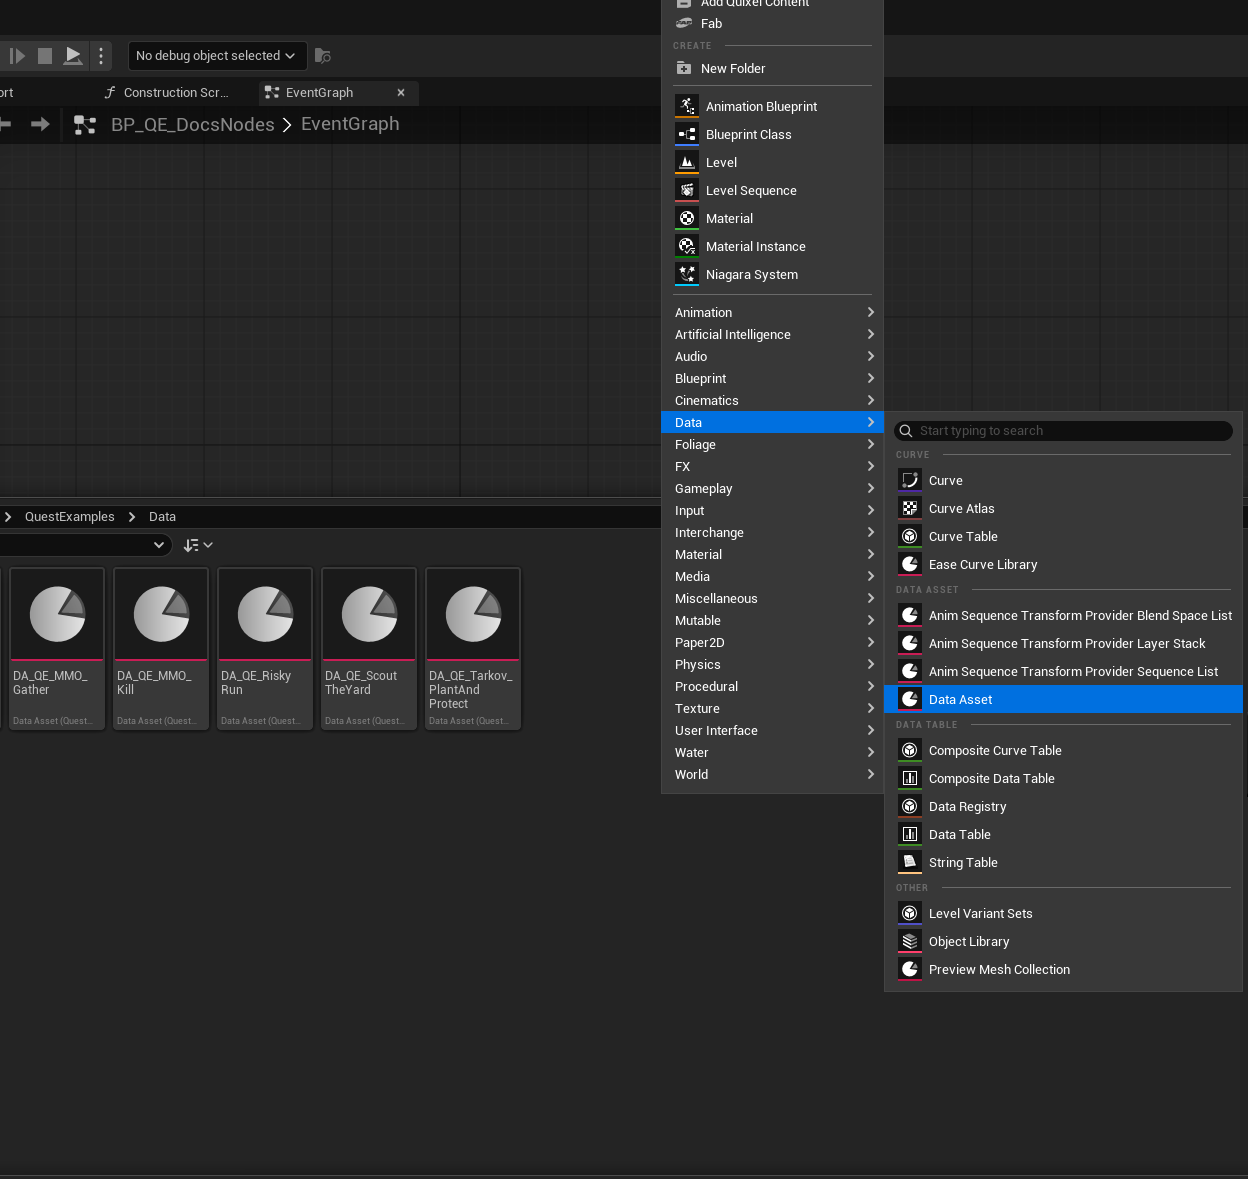Open the Blueprint submenu
This screenshot has width=1248, height=1179.
click(772, 378)
